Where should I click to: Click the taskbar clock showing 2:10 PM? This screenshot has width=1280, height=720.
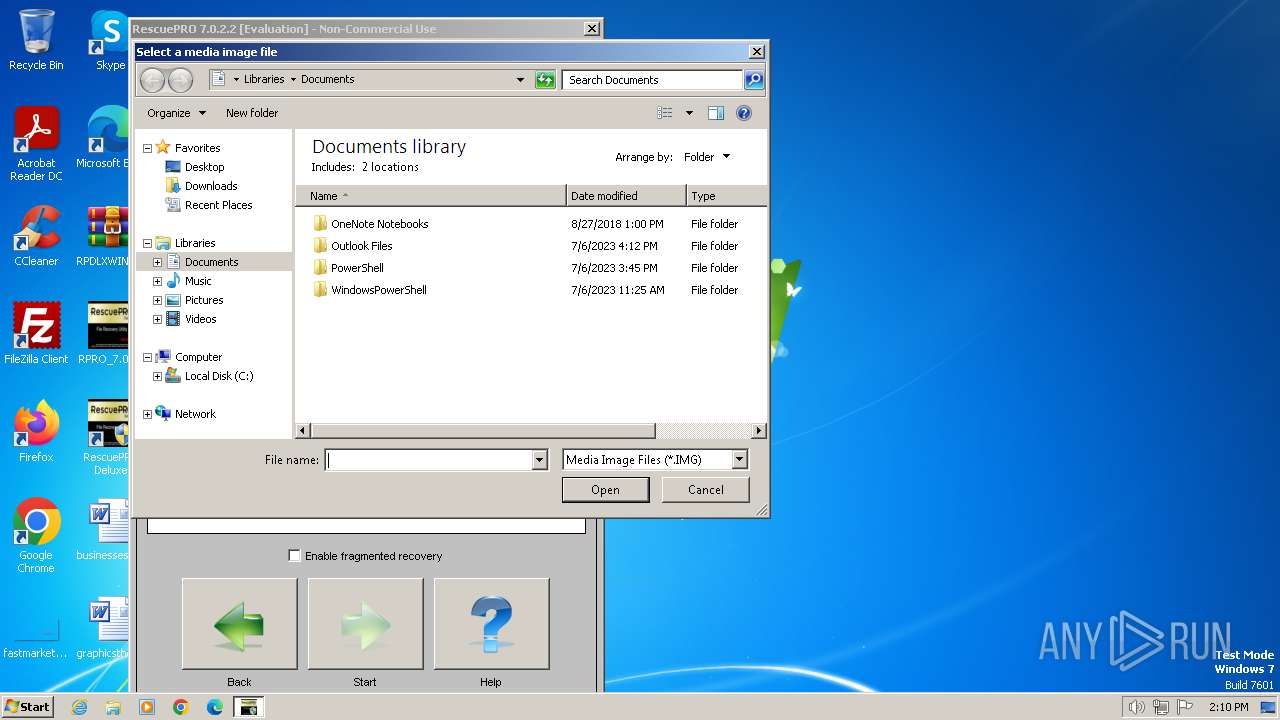pos(1229,707)
